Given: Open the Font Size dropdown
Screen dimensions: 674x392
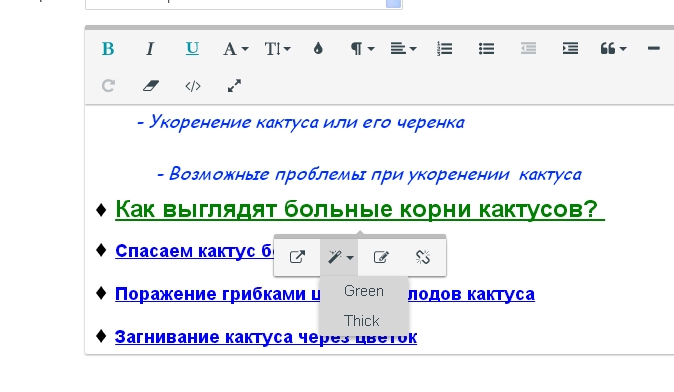Looking at the screenshot, I should [x=277, y=49].
